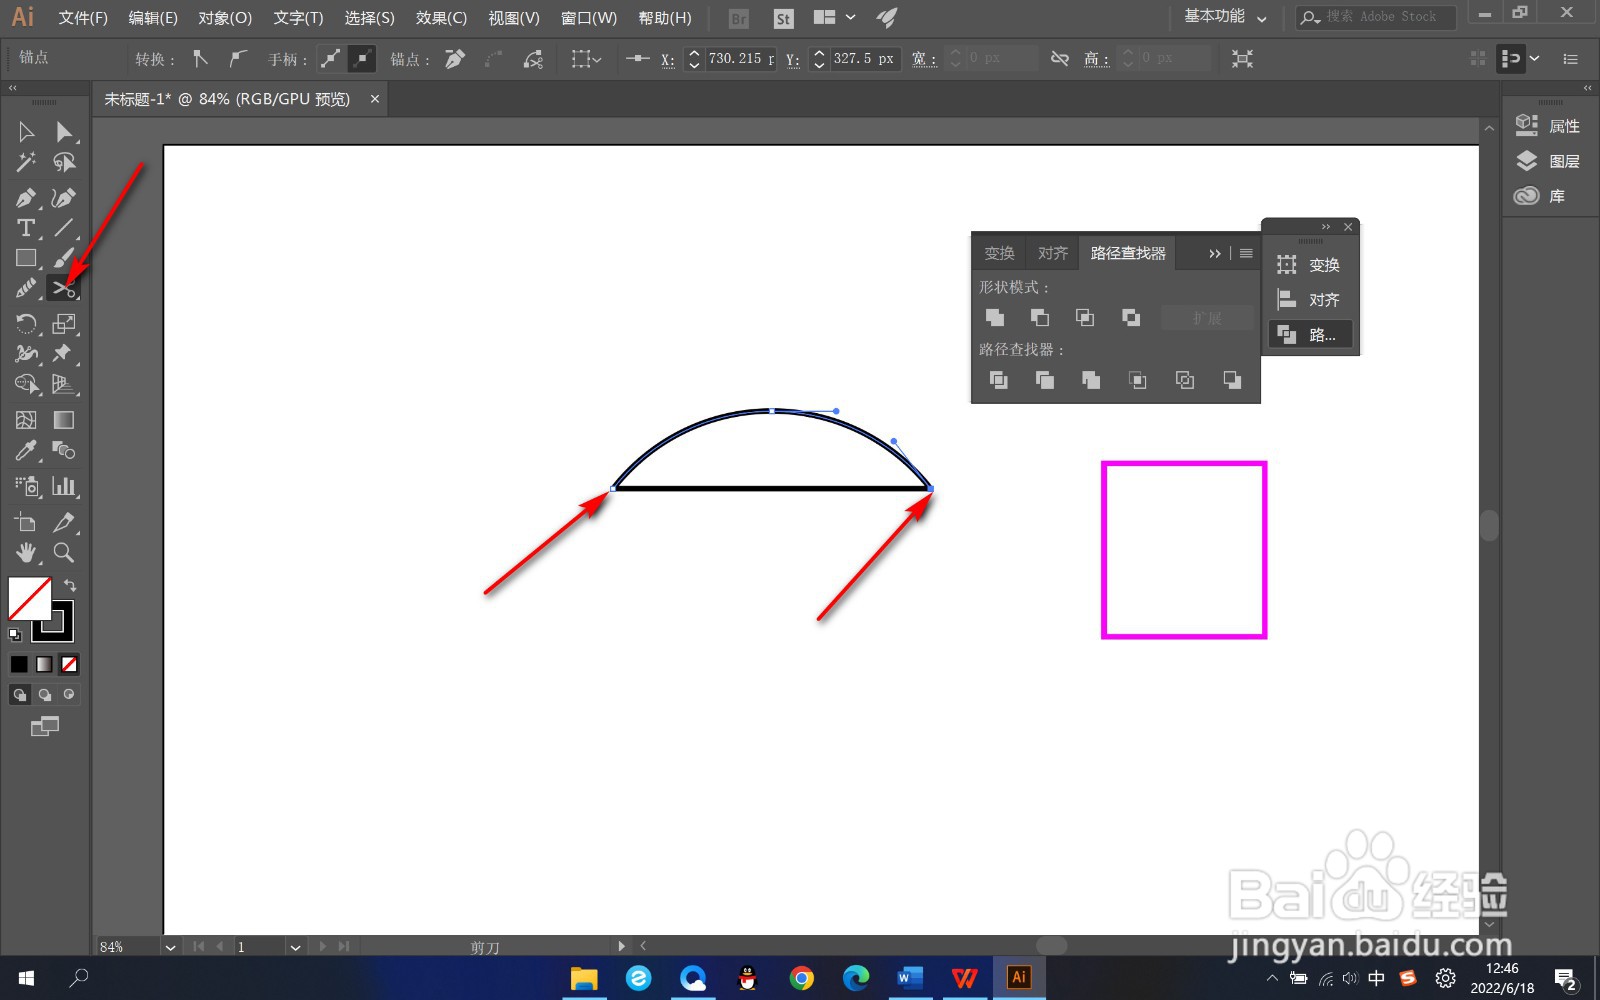Viewport: 1600px width, 1000px height.
Task: Click Unite shape mode in Pathfinder
Action: pos(994,318)
